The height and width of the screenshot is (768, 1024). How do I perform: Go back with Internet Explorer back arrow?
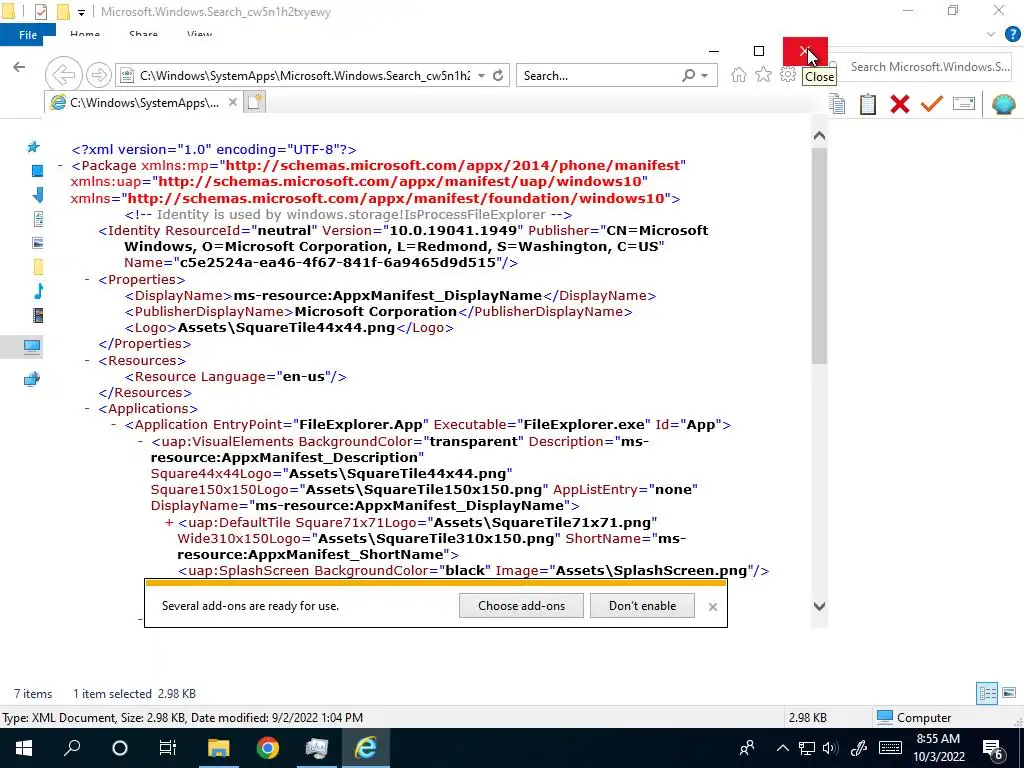(63, 75)
